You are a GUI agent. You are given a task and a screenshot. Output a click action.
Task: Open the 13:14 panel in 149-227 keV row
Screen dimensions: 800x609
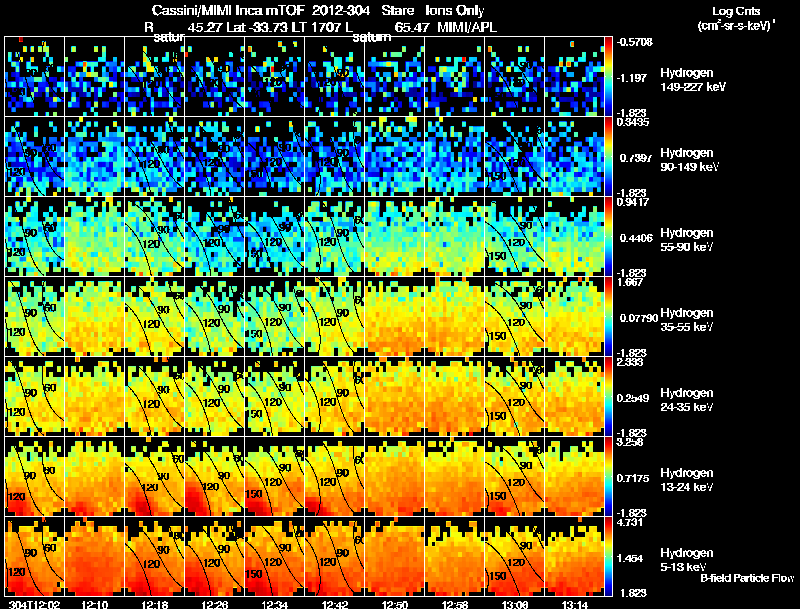pos(575,77)
